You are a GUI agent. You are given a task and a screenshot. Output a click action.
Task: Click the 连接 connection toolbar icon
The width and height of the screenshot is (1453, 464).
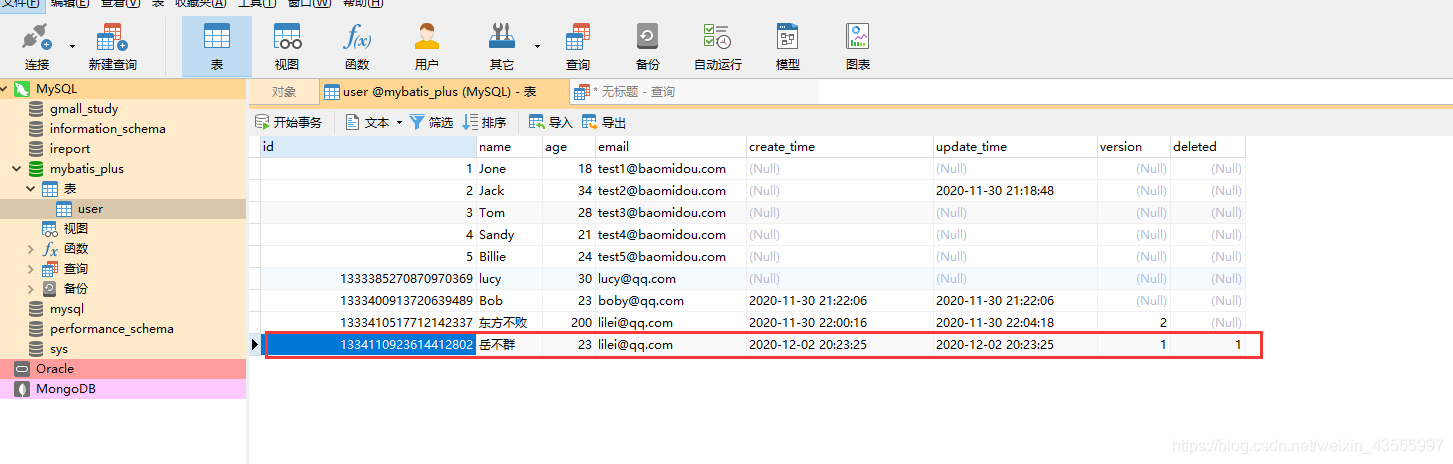coord(37,46)
